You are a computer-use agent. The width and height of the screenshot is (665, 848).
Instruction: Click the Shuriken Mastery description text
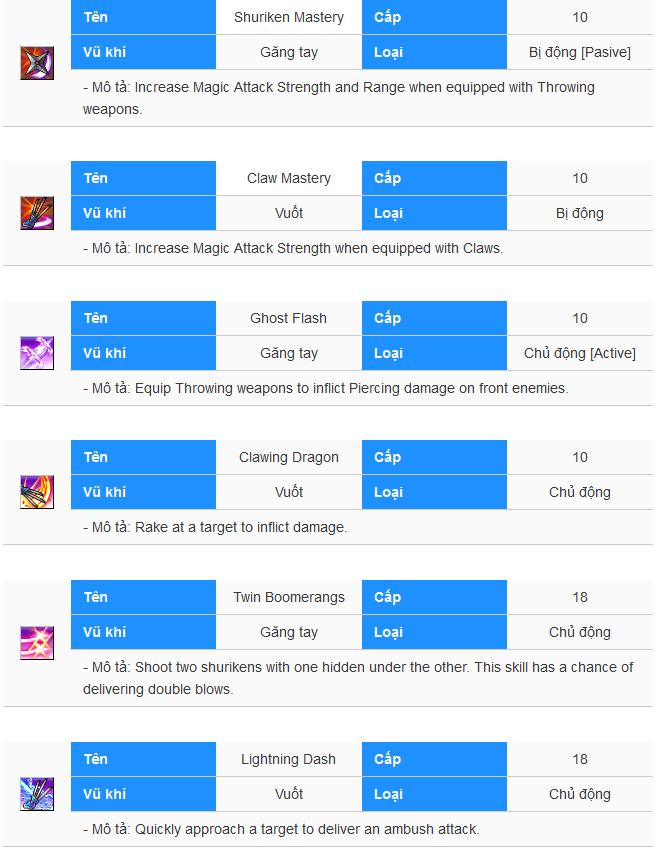(x=339, y=98)
